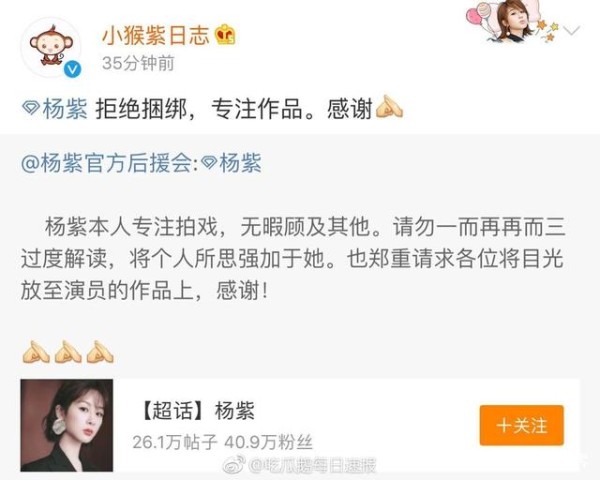Tap the praying hands emoji after 感谢
The image size is (600, 480).
(x=390, y=107)
